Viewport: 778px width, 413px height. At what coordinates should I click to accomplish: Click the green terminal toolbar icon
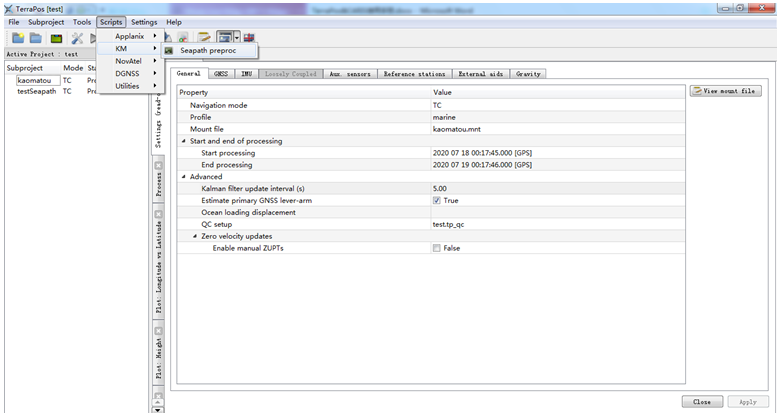pos(57,38)
